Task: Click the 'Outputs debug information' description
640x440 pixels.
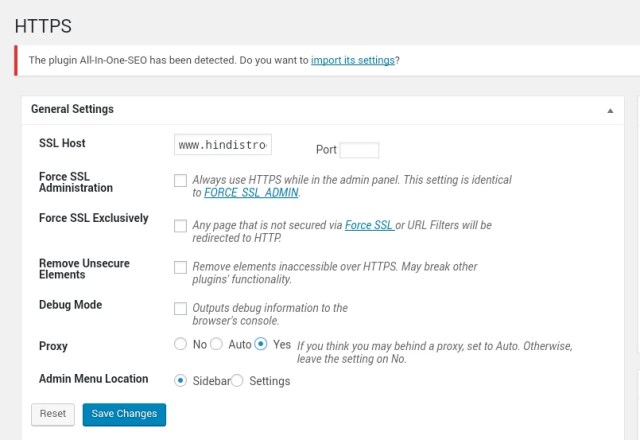Action: pyautogui.click(x=270, y=314)
